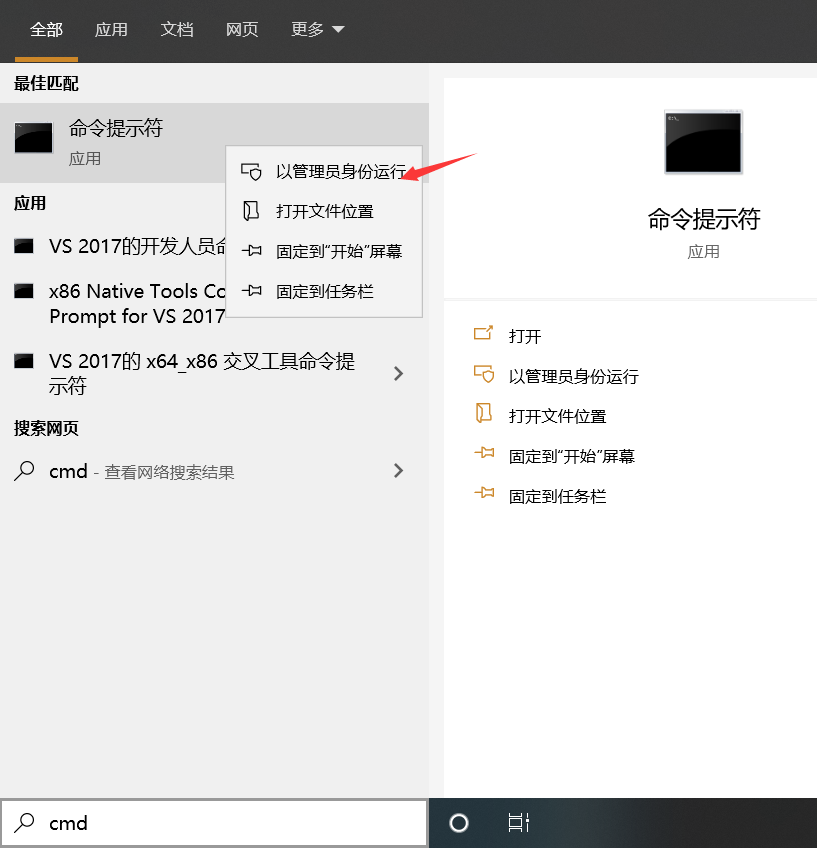Switch to the 文档 tab
The width and height of the screenshot is (817, 848).
(177, 30)
